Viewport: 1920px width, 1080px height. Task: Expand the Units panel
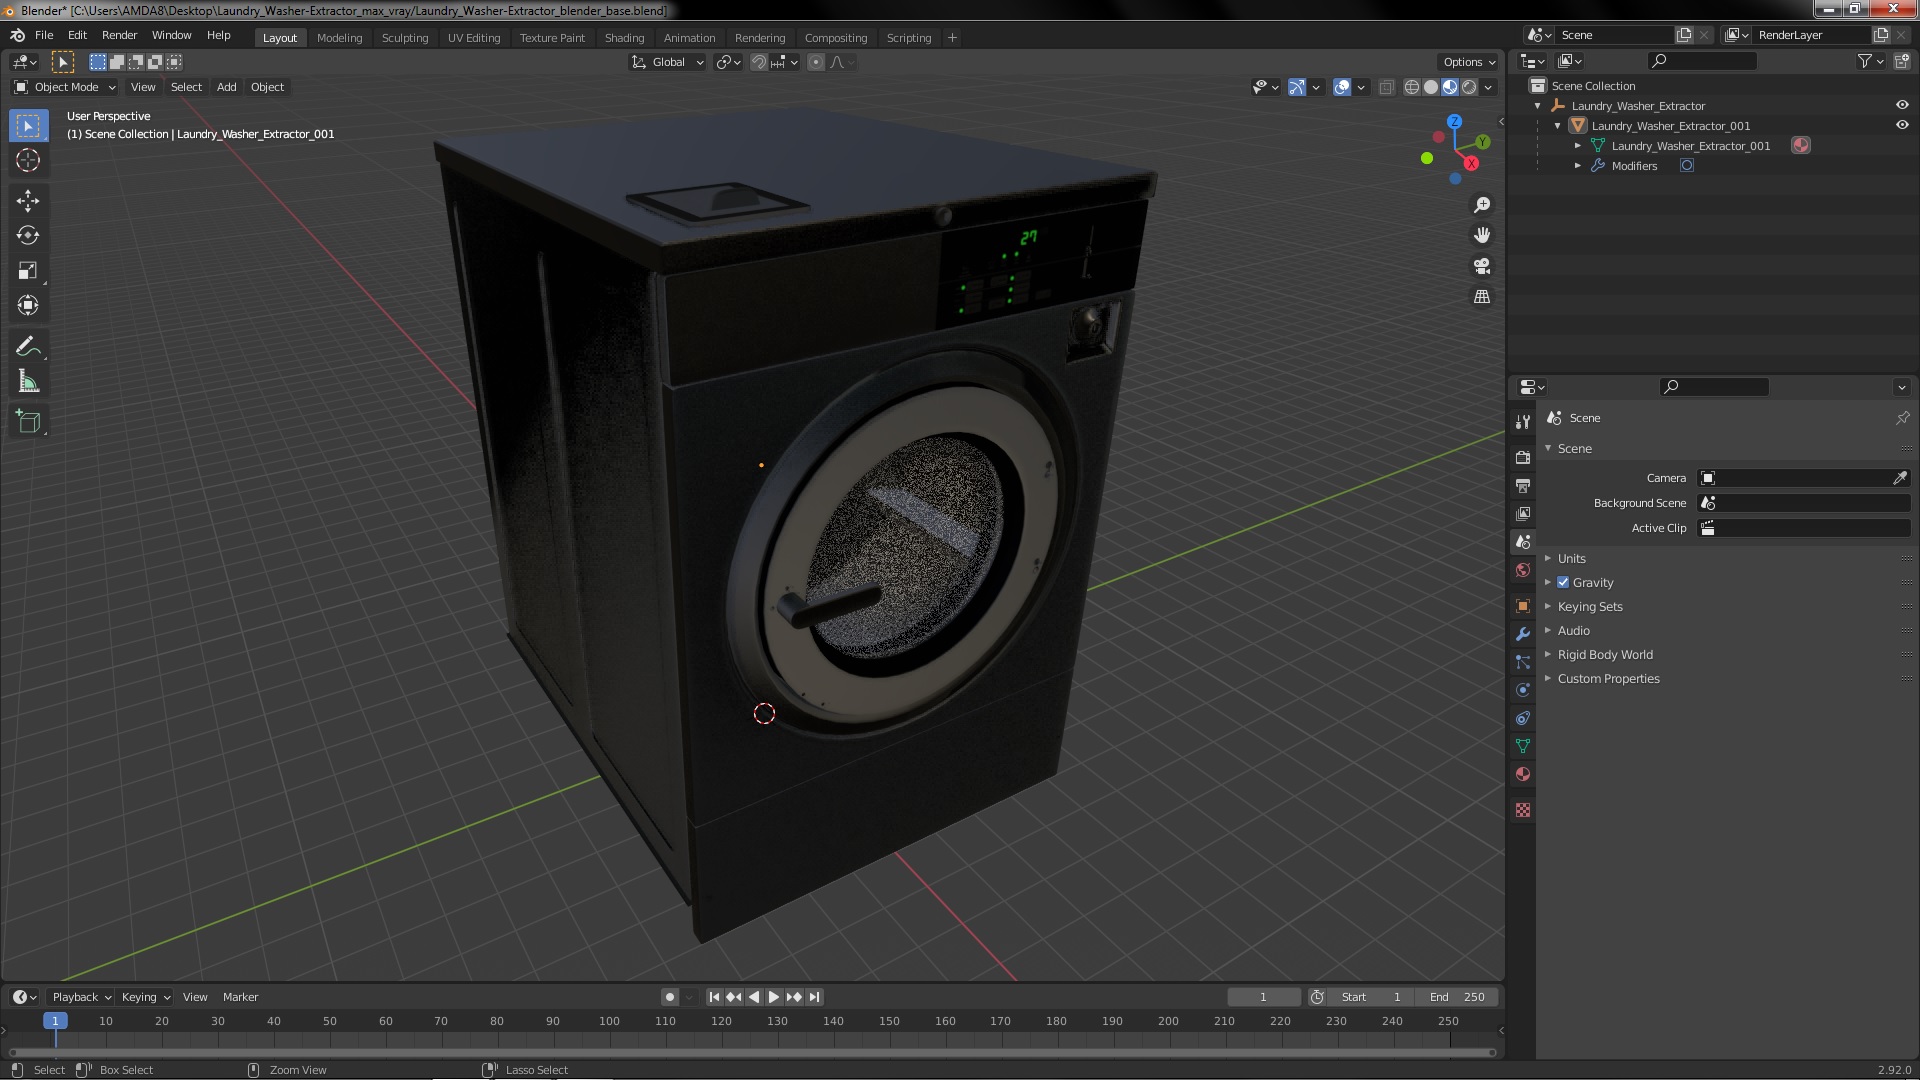1571,559
